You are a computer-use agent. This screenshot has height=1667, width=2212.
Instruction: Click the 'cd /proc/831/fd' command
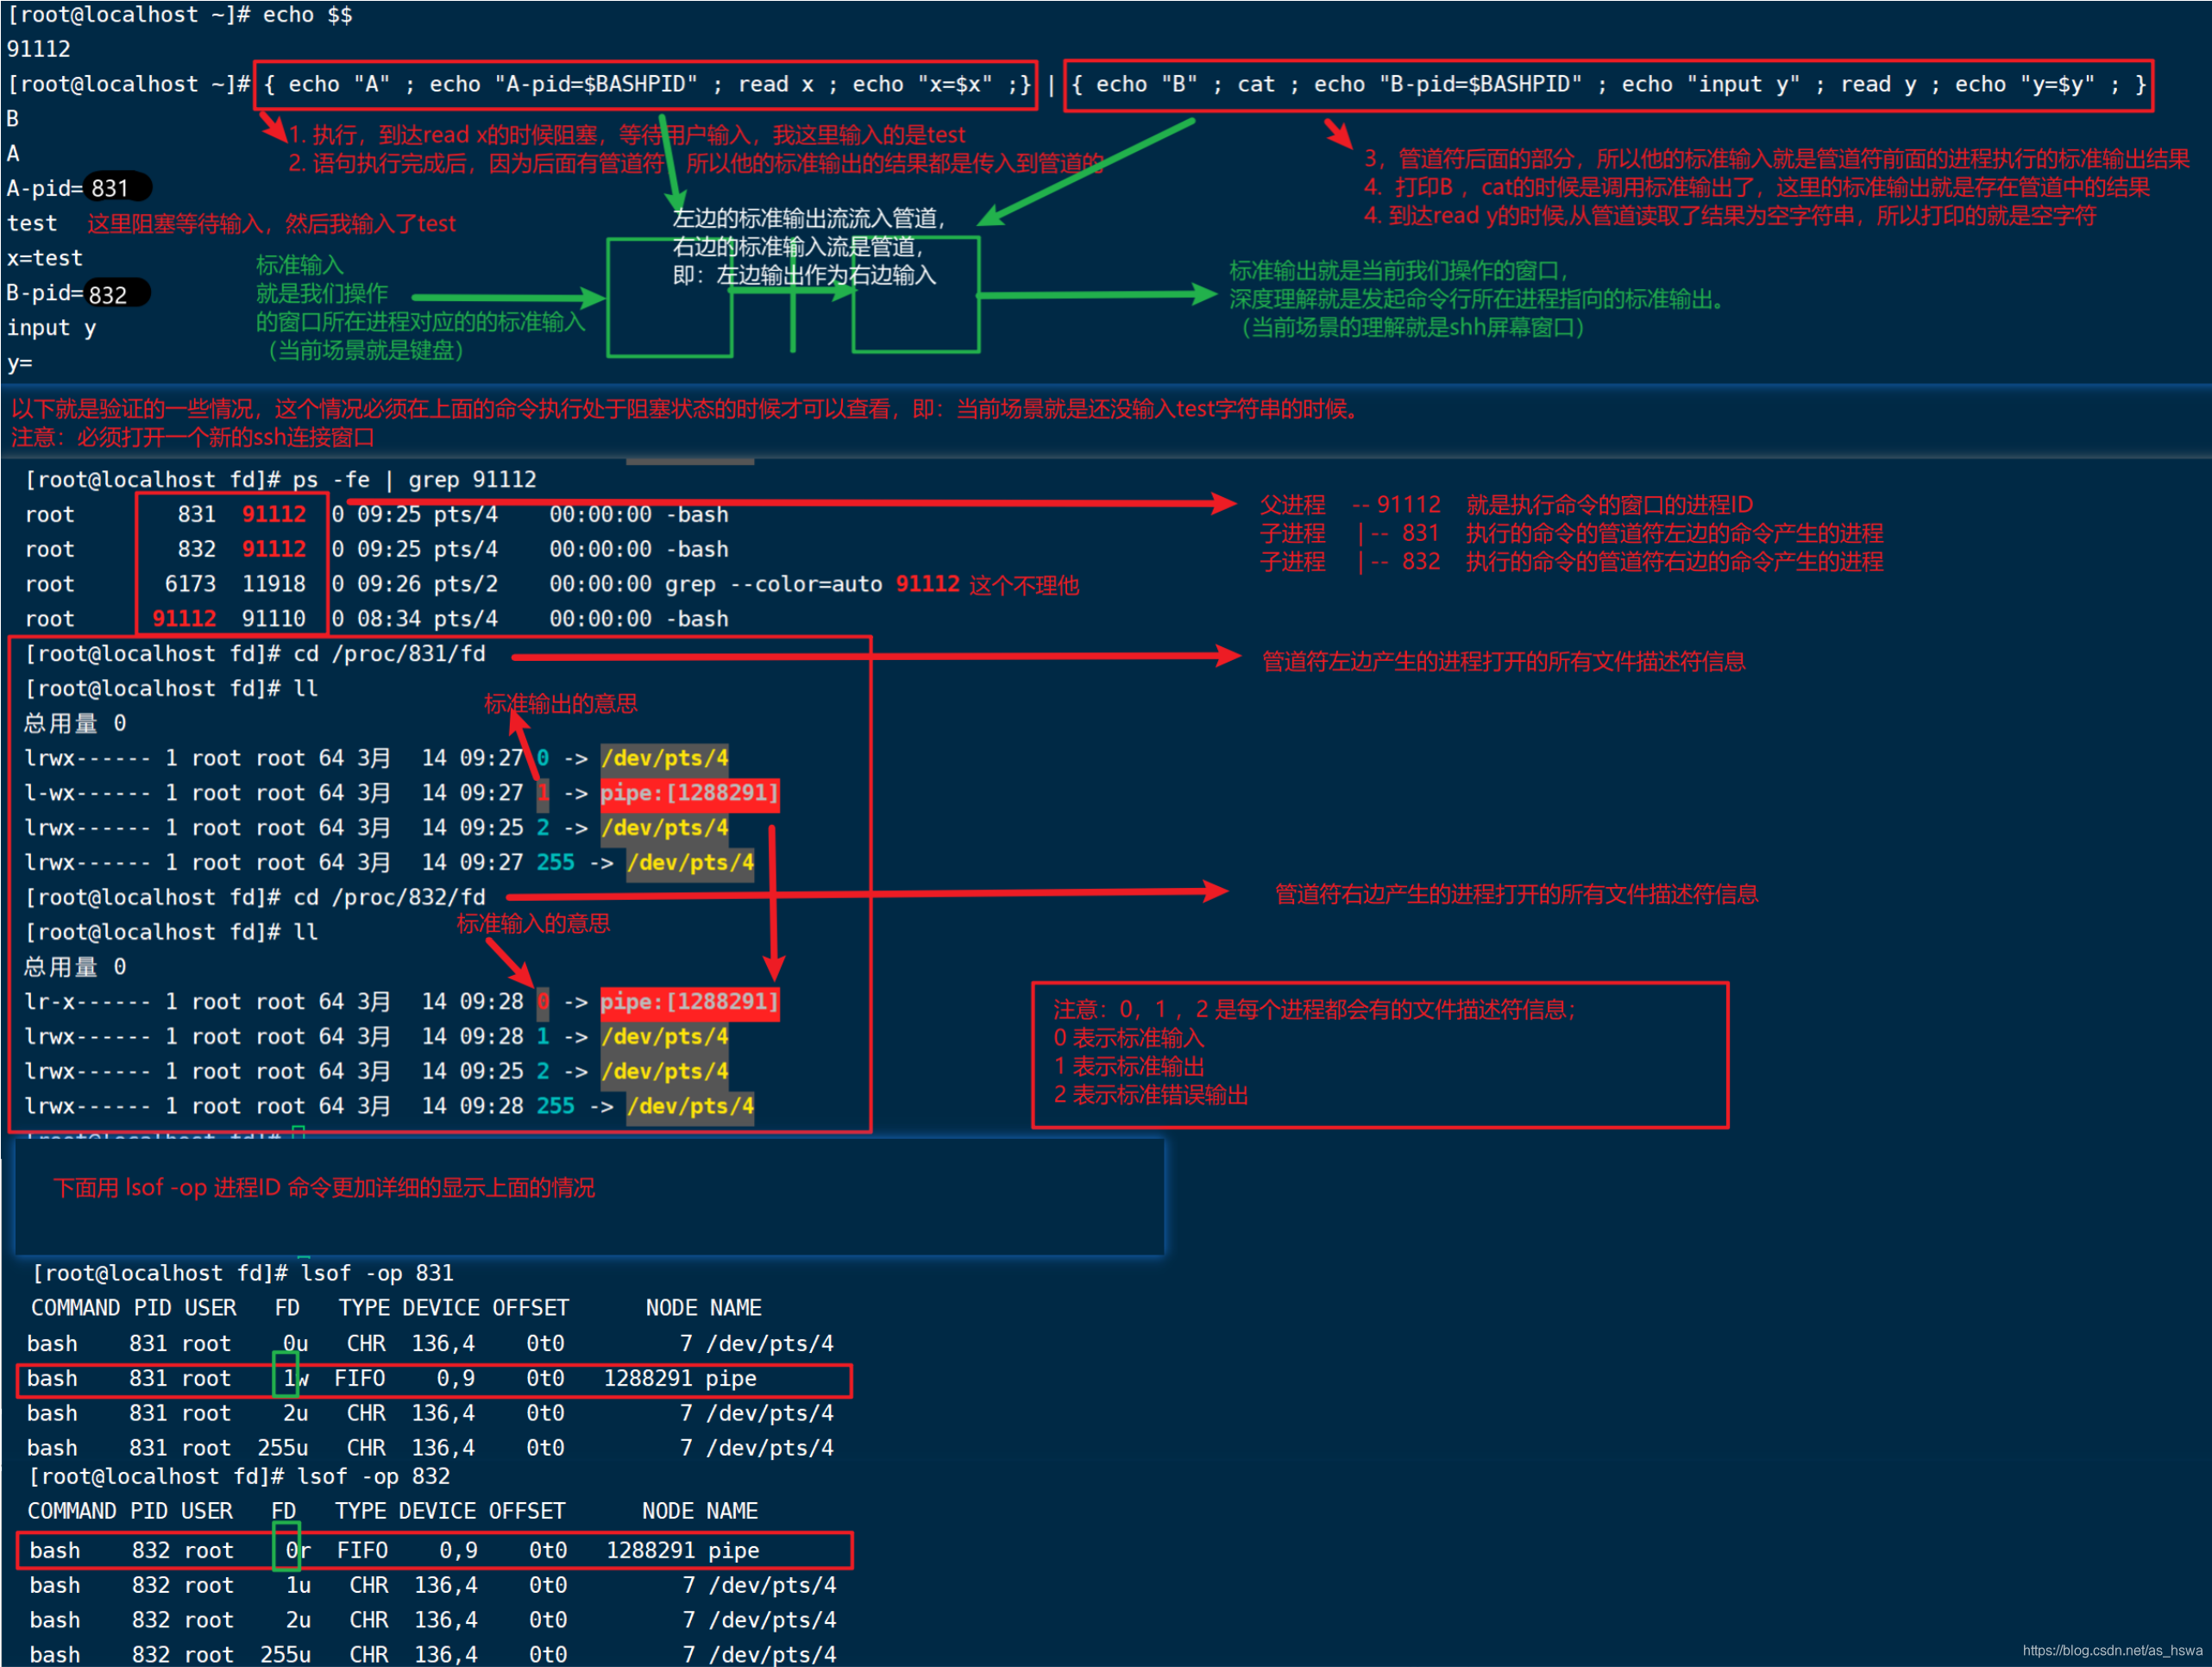tap(390, 654)
